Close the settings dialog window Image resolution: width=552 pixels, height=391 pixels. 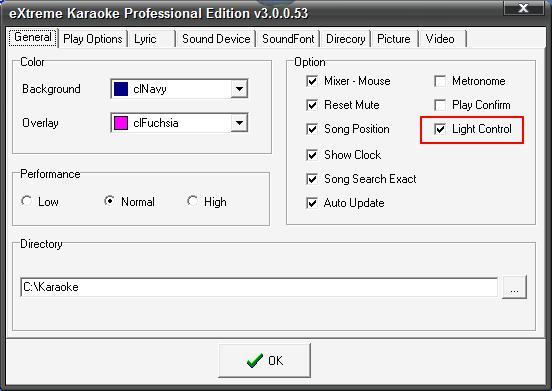[x=523, y=8]
